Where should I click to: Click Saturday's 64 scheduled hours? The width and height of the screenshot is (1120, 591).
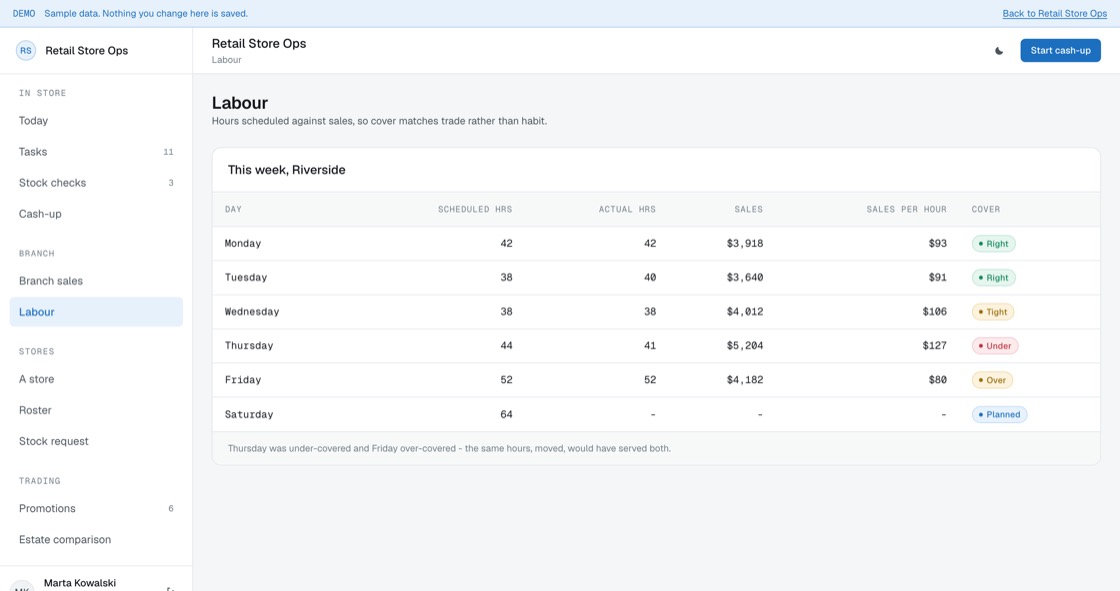coord(506,414)
